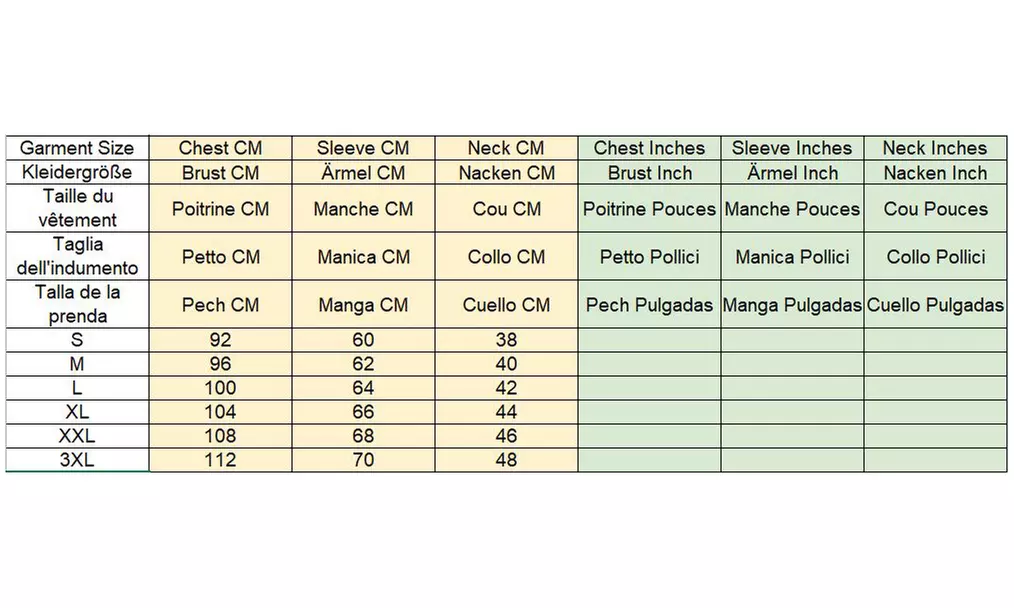Viewport: 1014px width, 608px height.
Task: Click the sleeve value 64 cell
Action: [363, 388]
